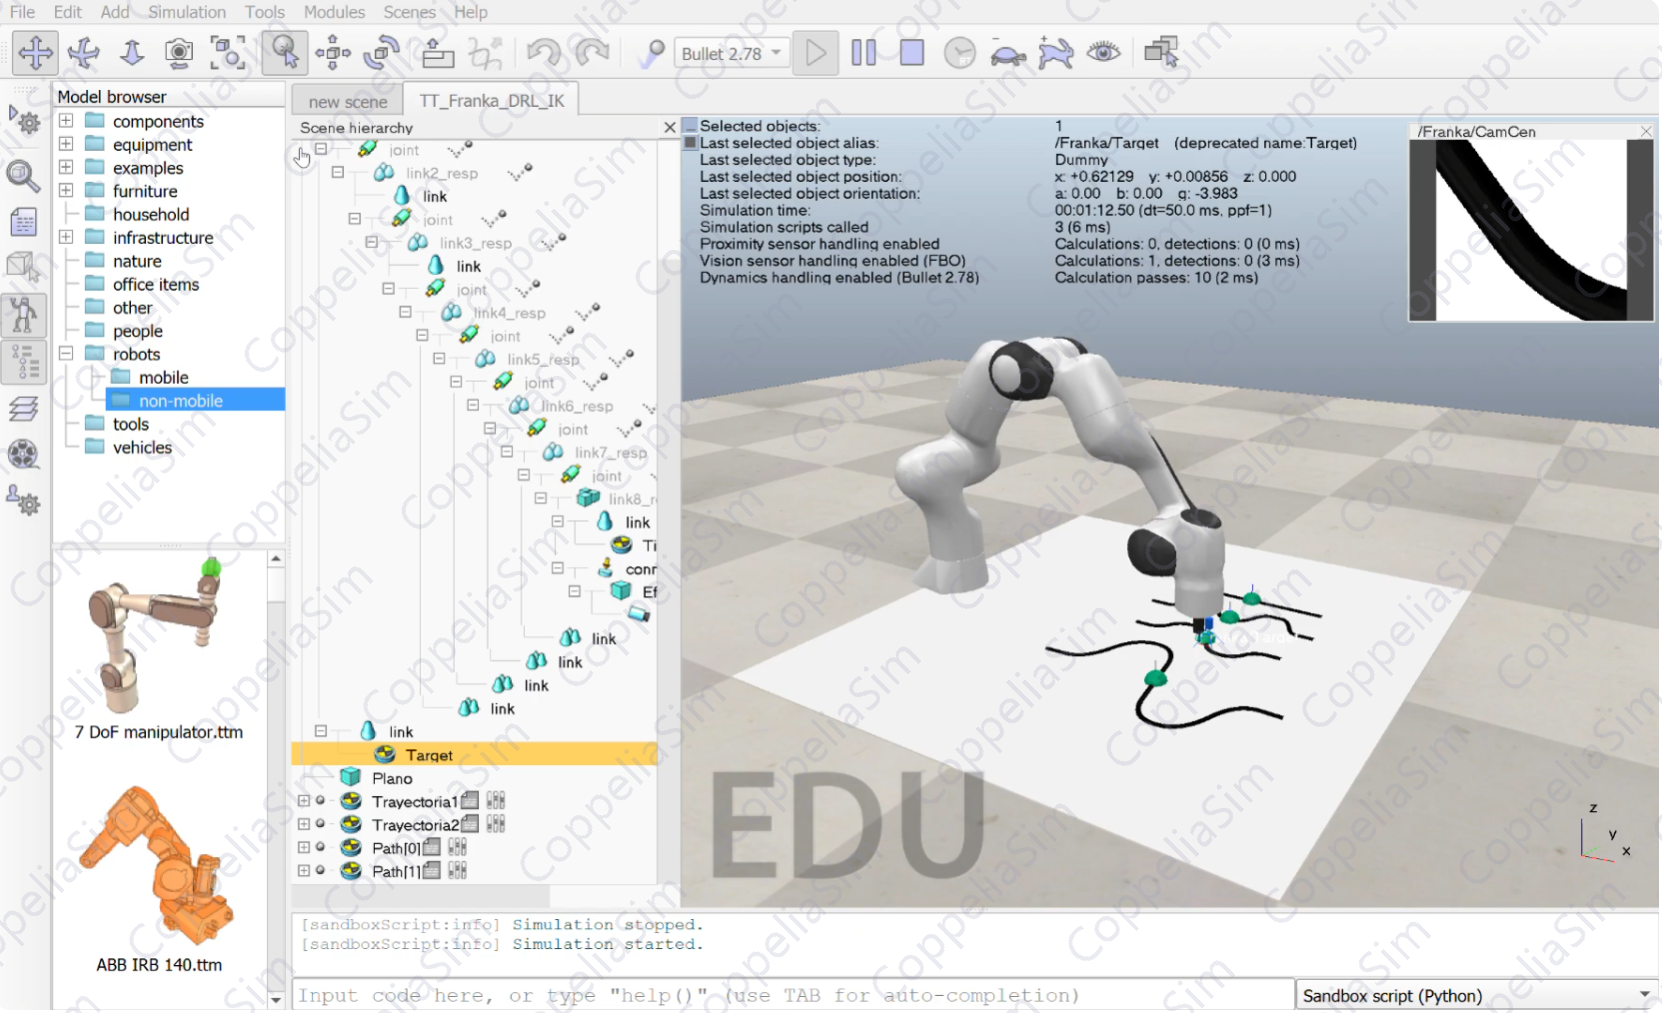Image resolution: width=1662 pixels, height=1013 pixels.
Task: Open the object rotate tool
Action: click(x=381, y=52)
